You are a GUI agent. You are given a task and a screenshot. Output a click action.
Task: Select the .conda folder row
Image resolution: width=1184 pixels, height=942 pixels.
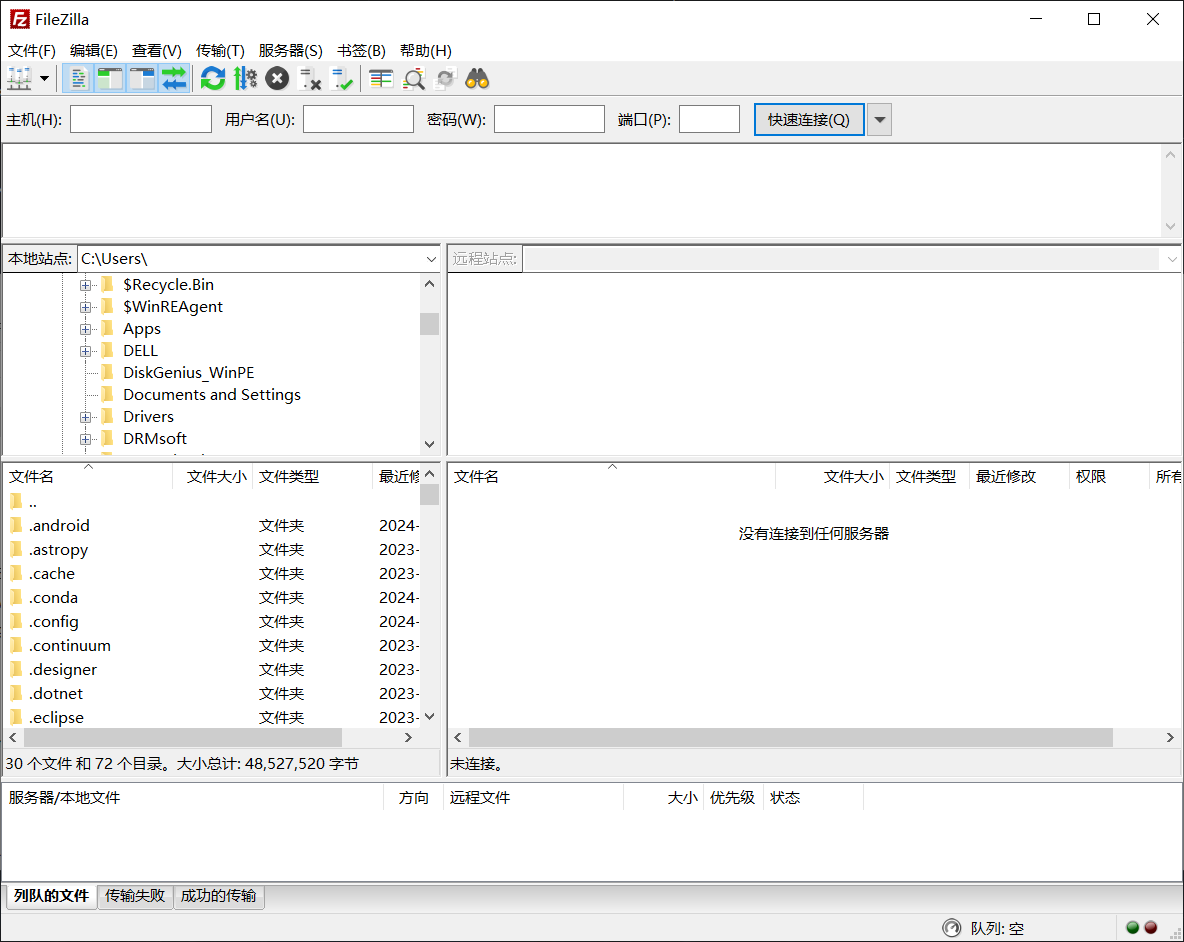click(213, 598)
